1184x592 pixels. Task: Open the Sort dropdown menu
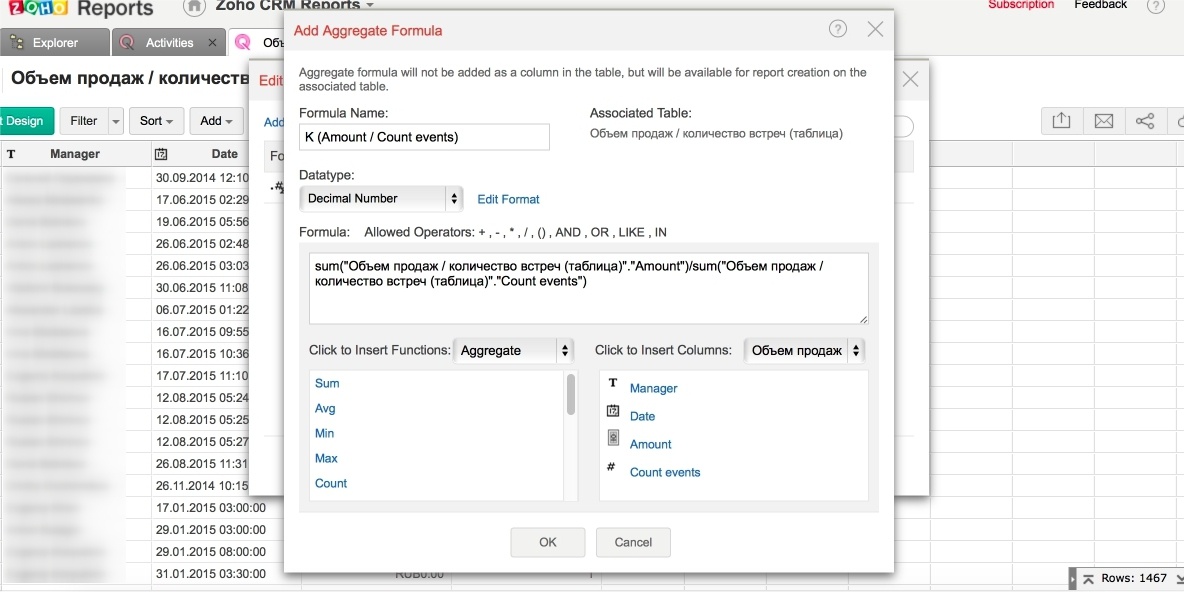pos(156,121)
